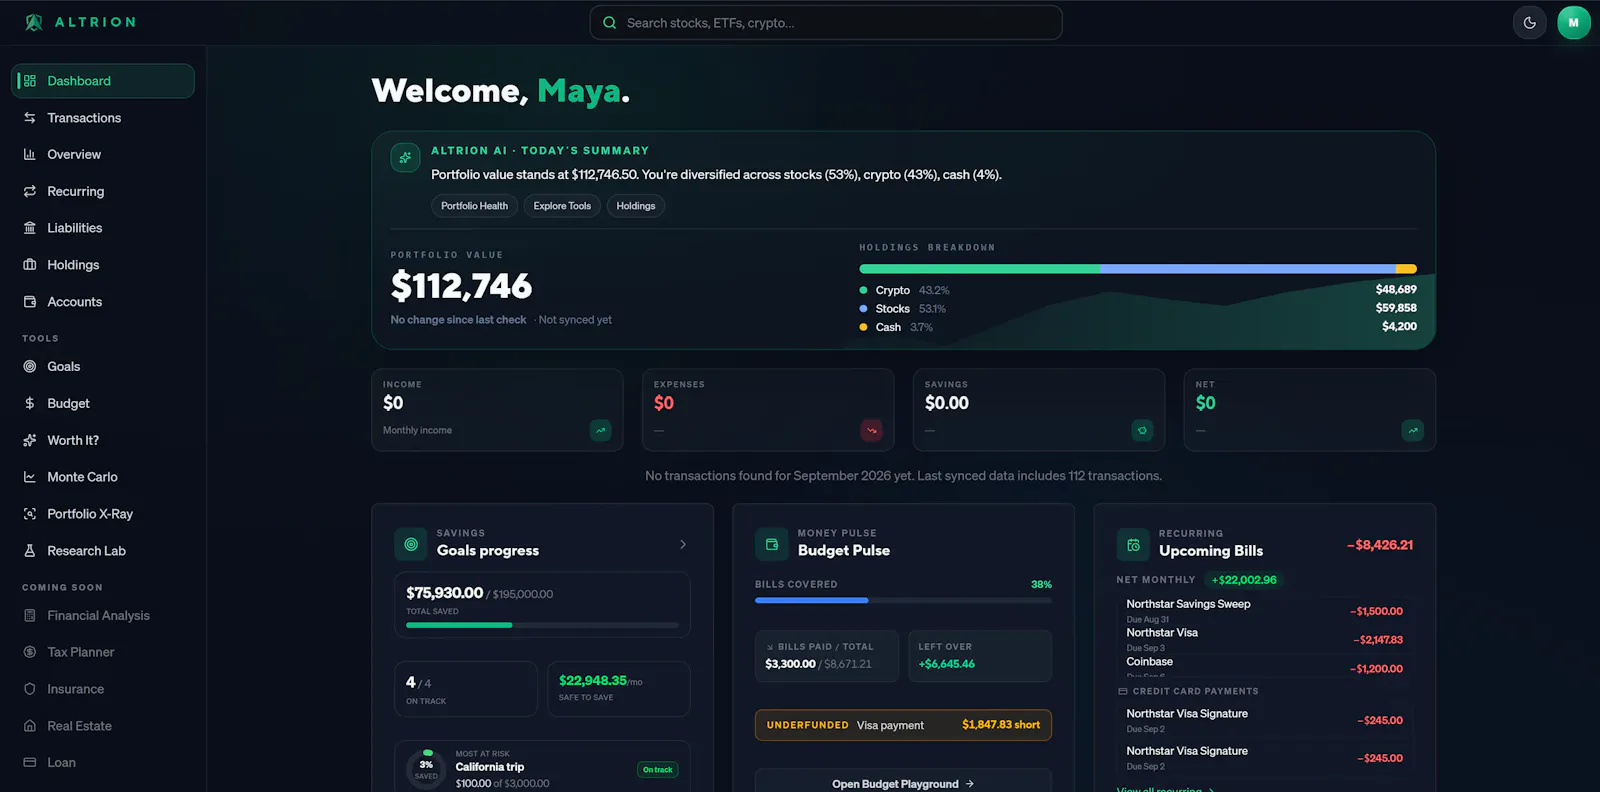Open Overview via its bar-chart sidebar icon

coord(30,155)
